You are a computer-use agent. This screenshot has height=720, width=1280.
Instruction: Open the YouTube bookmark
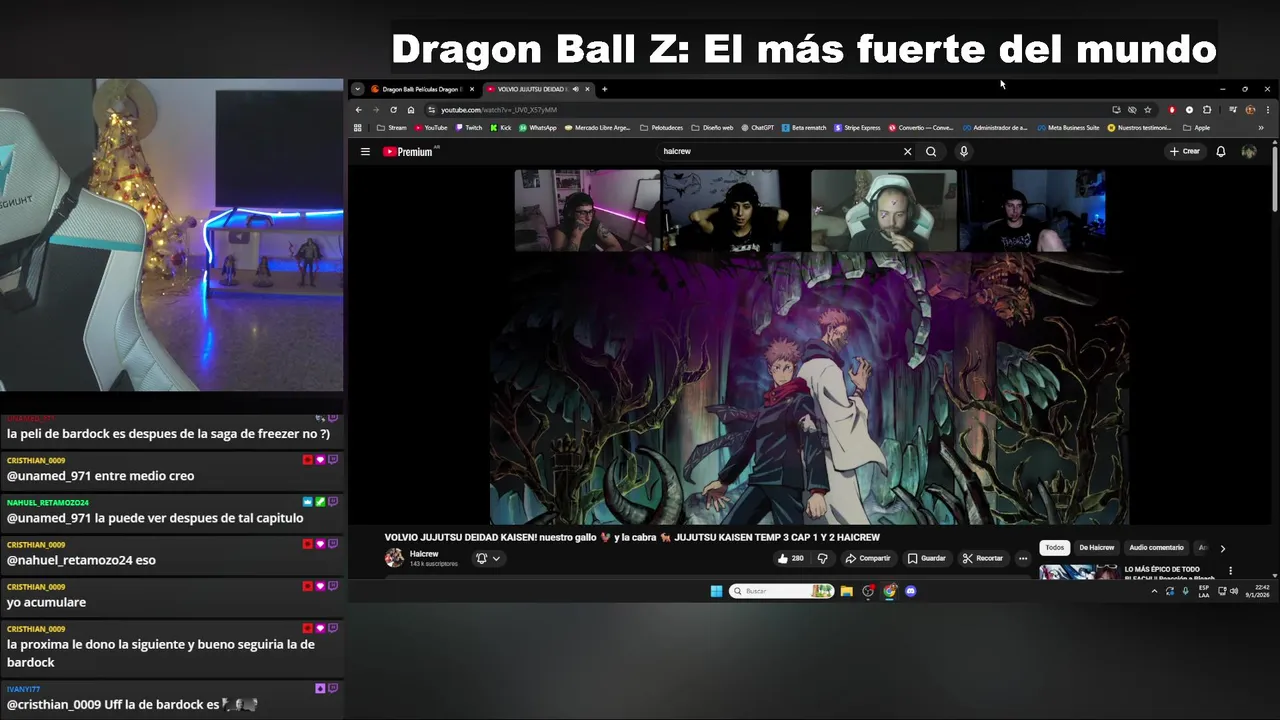pos(431,128)
